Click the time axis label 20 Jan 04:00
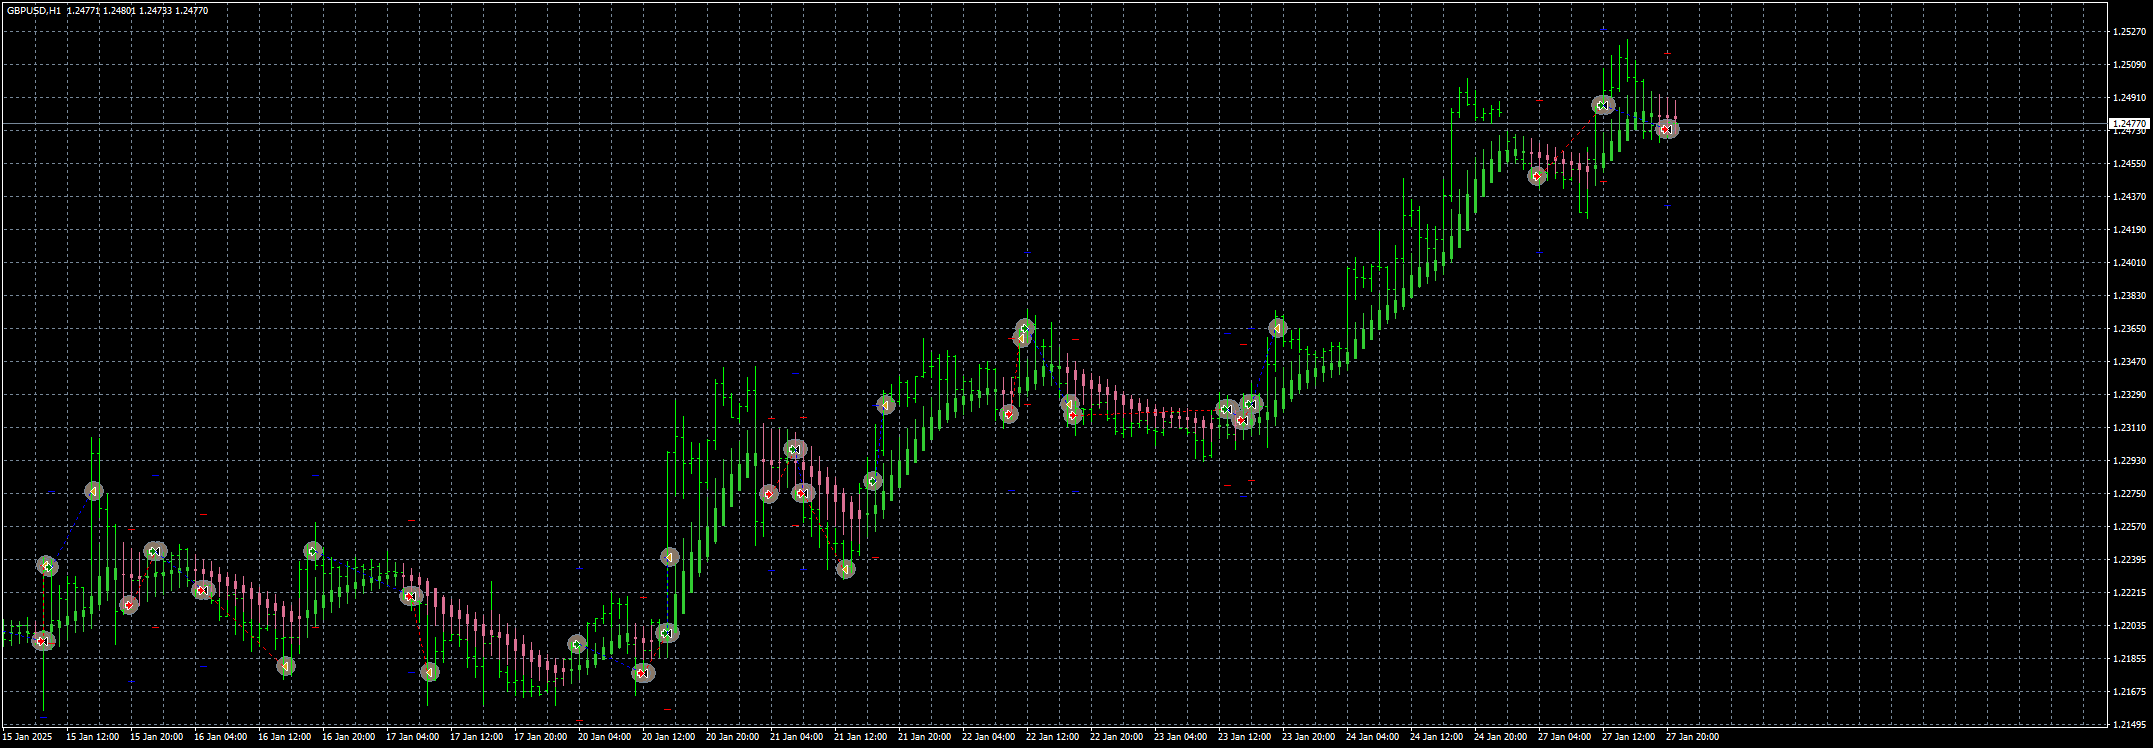This screenshot has width=2153, height=748. click(604, 737)
